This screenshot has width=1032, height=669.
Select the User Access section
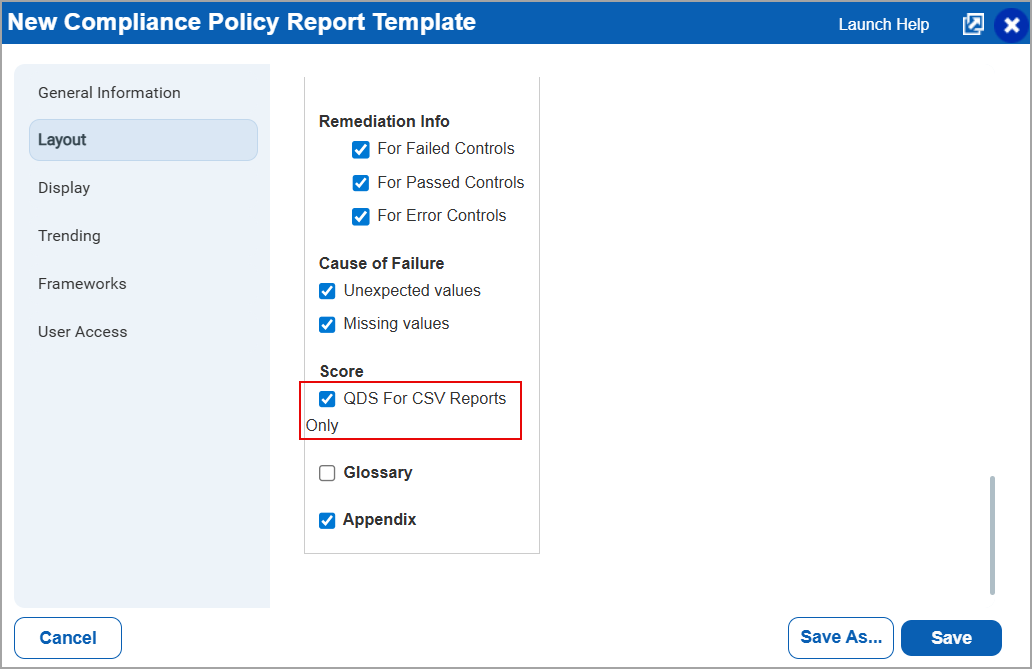point(83,331)
